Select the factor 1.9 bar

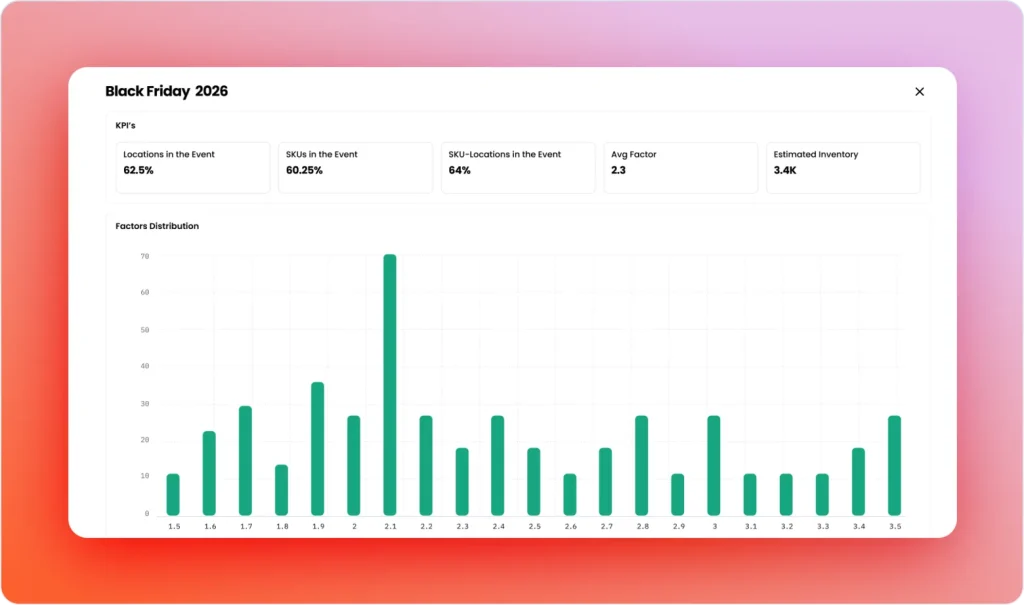[x=317, y=448]
